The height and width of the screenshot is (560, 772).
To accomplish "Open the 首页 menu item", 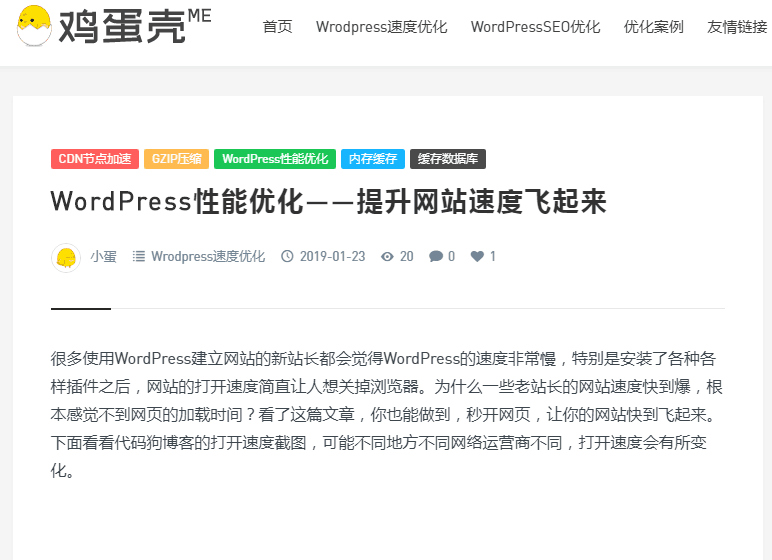I will click(x=278, y=27).
